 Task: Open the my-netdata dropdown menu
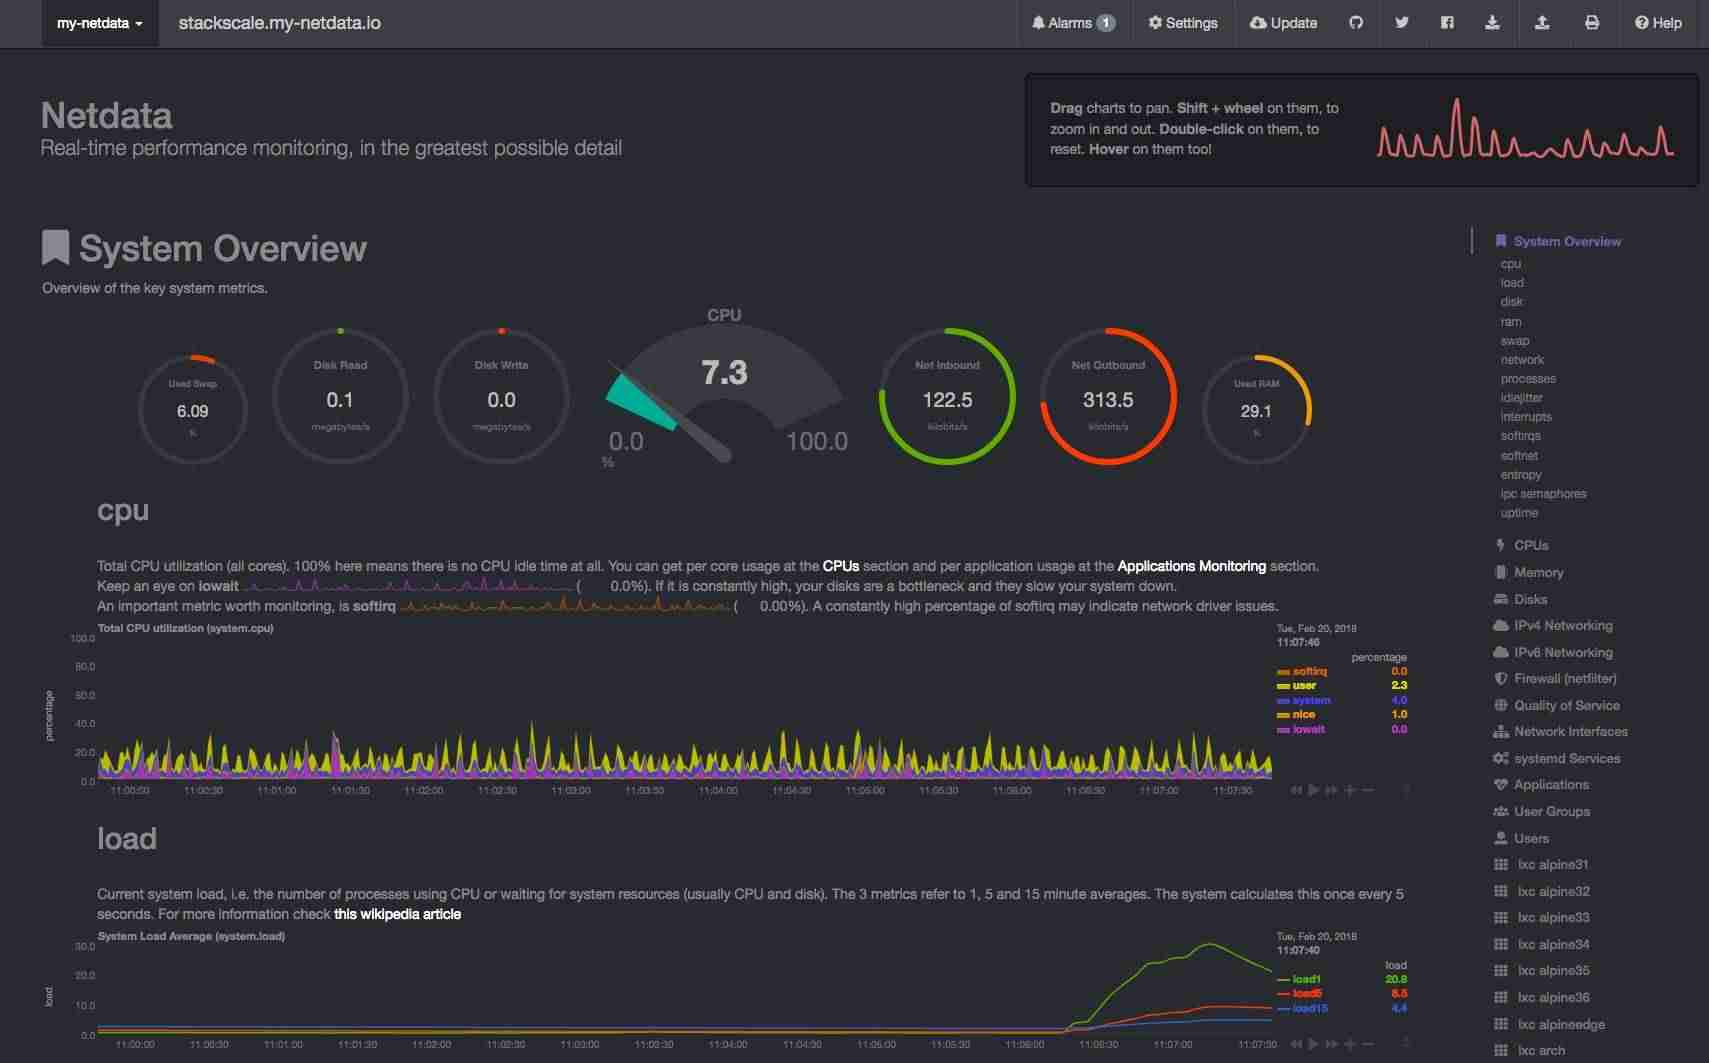[99, 23]
